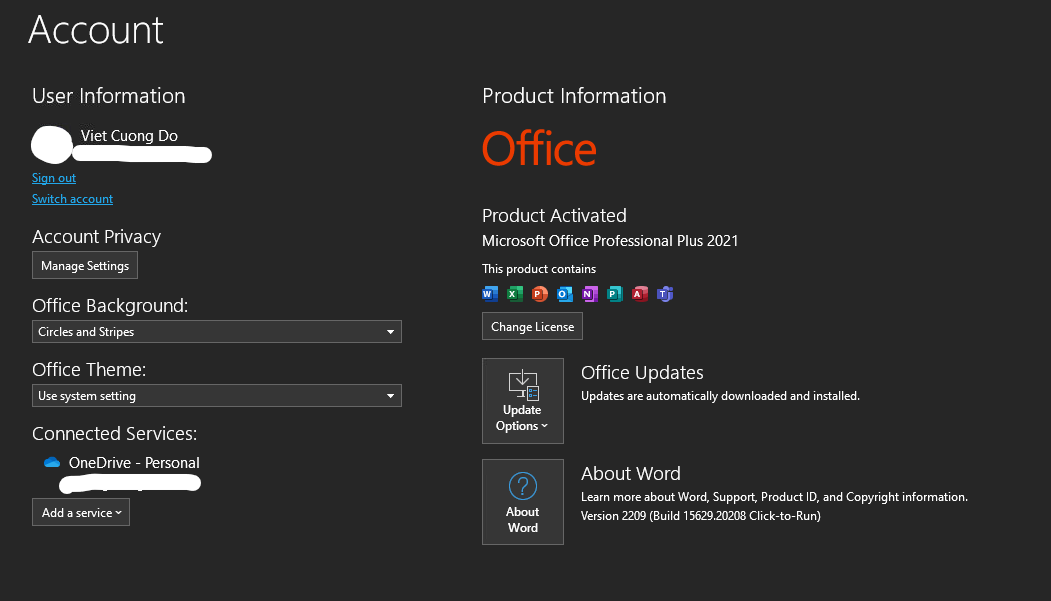Viewport: 1051px width, 601px height.
Task: Click the user profile picture
Action: (52, 145)
